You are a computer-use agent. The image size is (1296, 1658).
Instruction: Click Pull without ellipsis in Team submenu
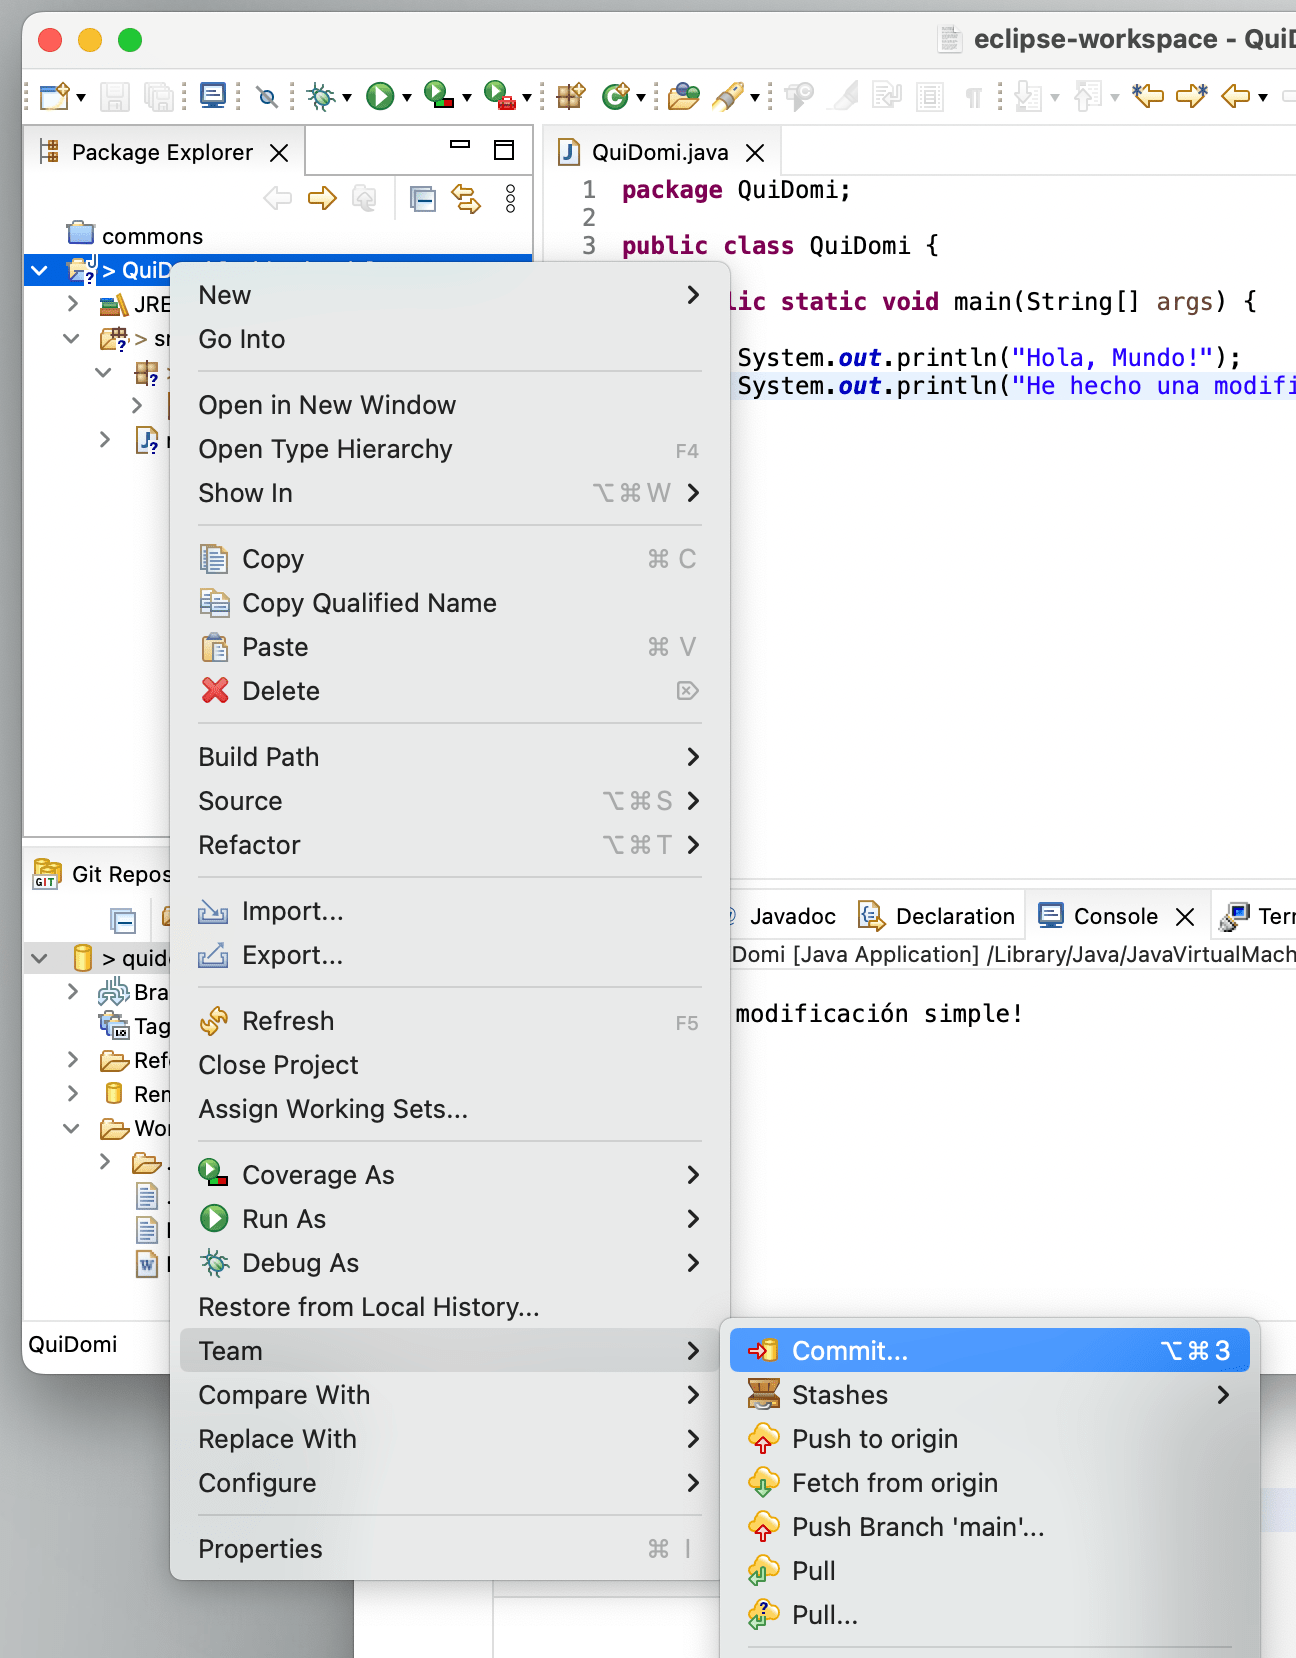click(x=989, y=1570)
